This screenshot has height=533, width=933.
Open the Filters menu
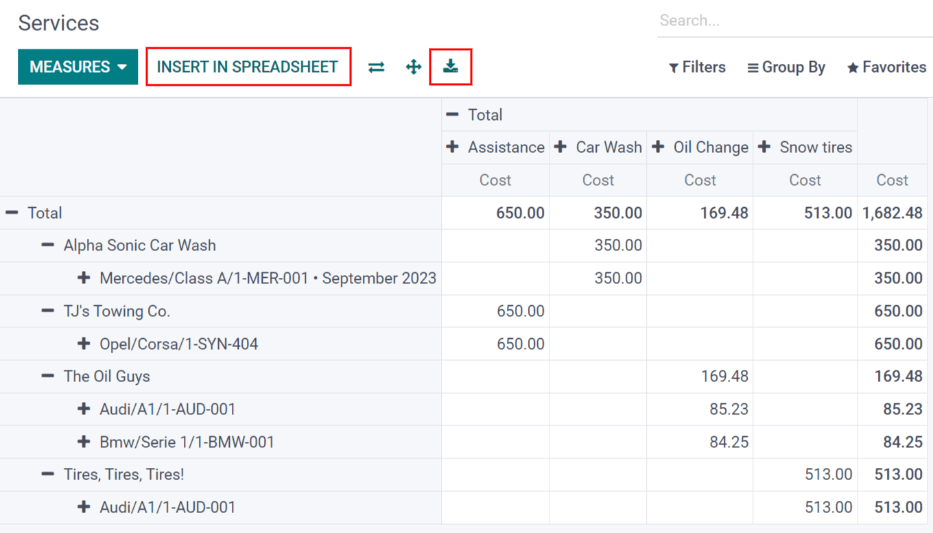(697, 67)
